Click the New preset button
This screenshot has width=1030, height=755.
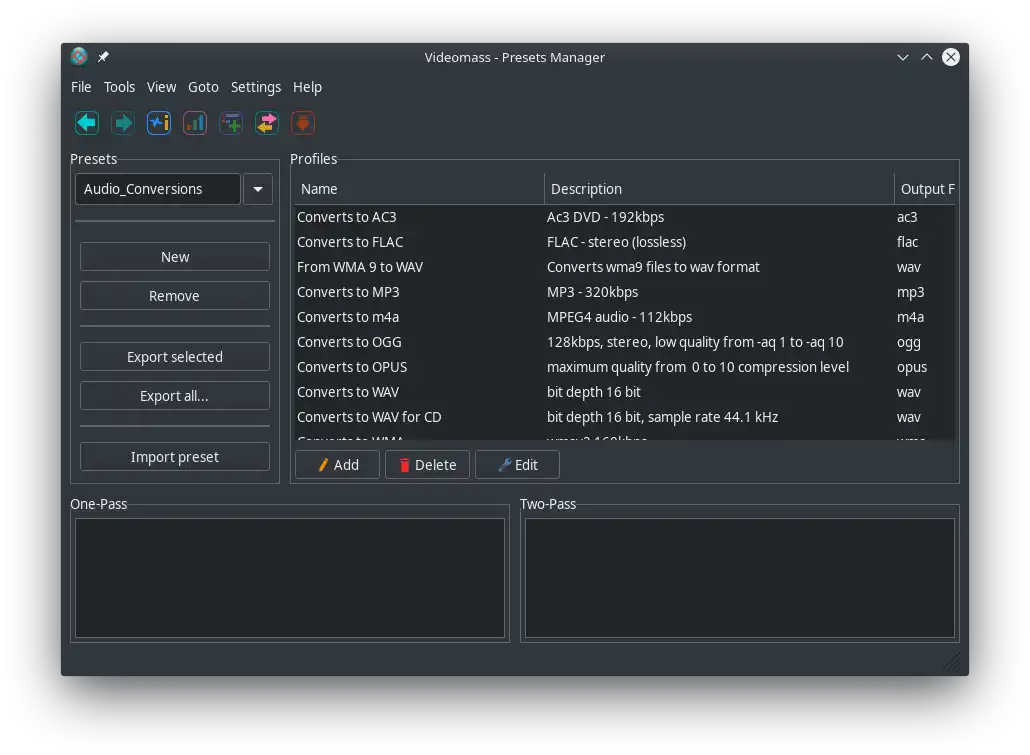[x=175, y=257]
